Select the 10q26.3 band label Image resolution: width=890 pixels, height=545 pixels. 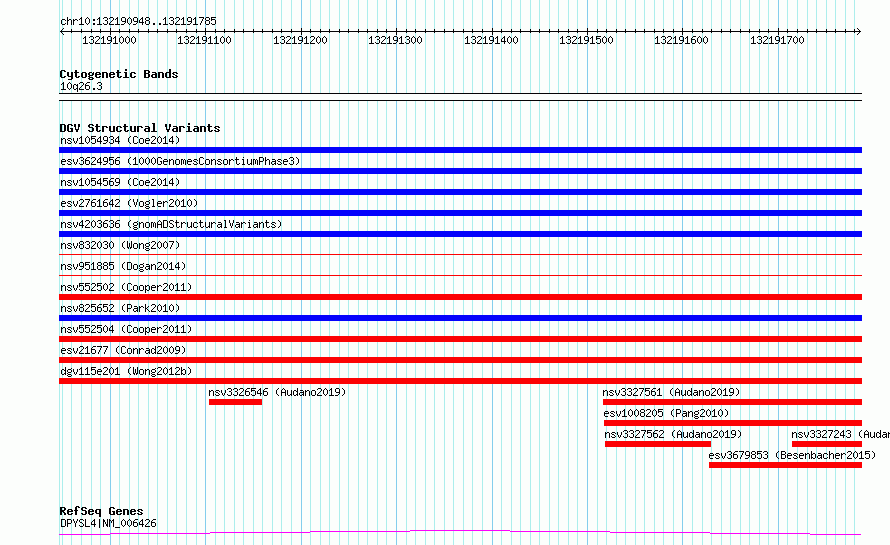click(81, 86)
